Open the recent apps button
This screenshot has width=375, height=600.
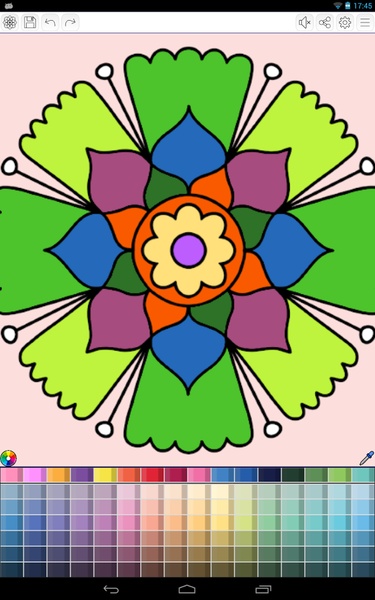[x=263, y=589]
